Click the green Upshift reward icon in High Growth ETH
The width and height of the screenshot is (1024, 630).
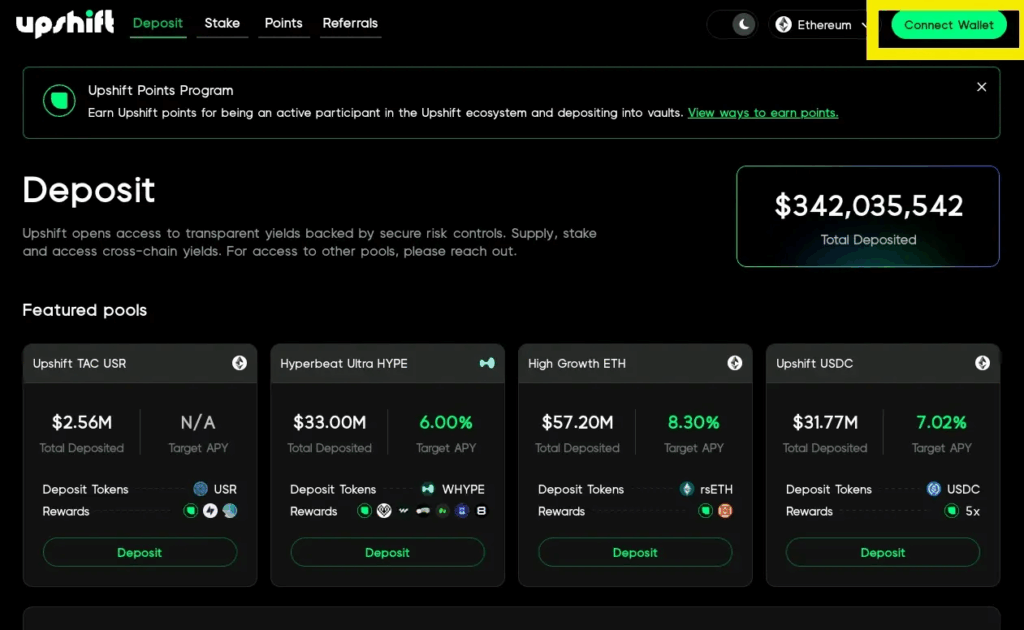click(x=705, y=511)
